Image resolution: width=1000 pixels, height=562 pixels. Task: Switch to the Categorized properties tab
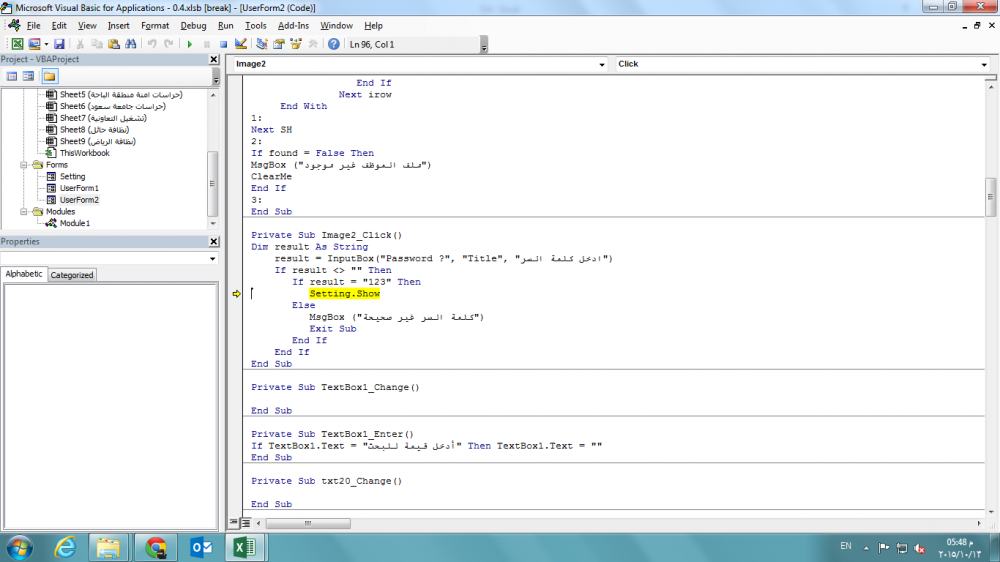(x=72, y=275)
